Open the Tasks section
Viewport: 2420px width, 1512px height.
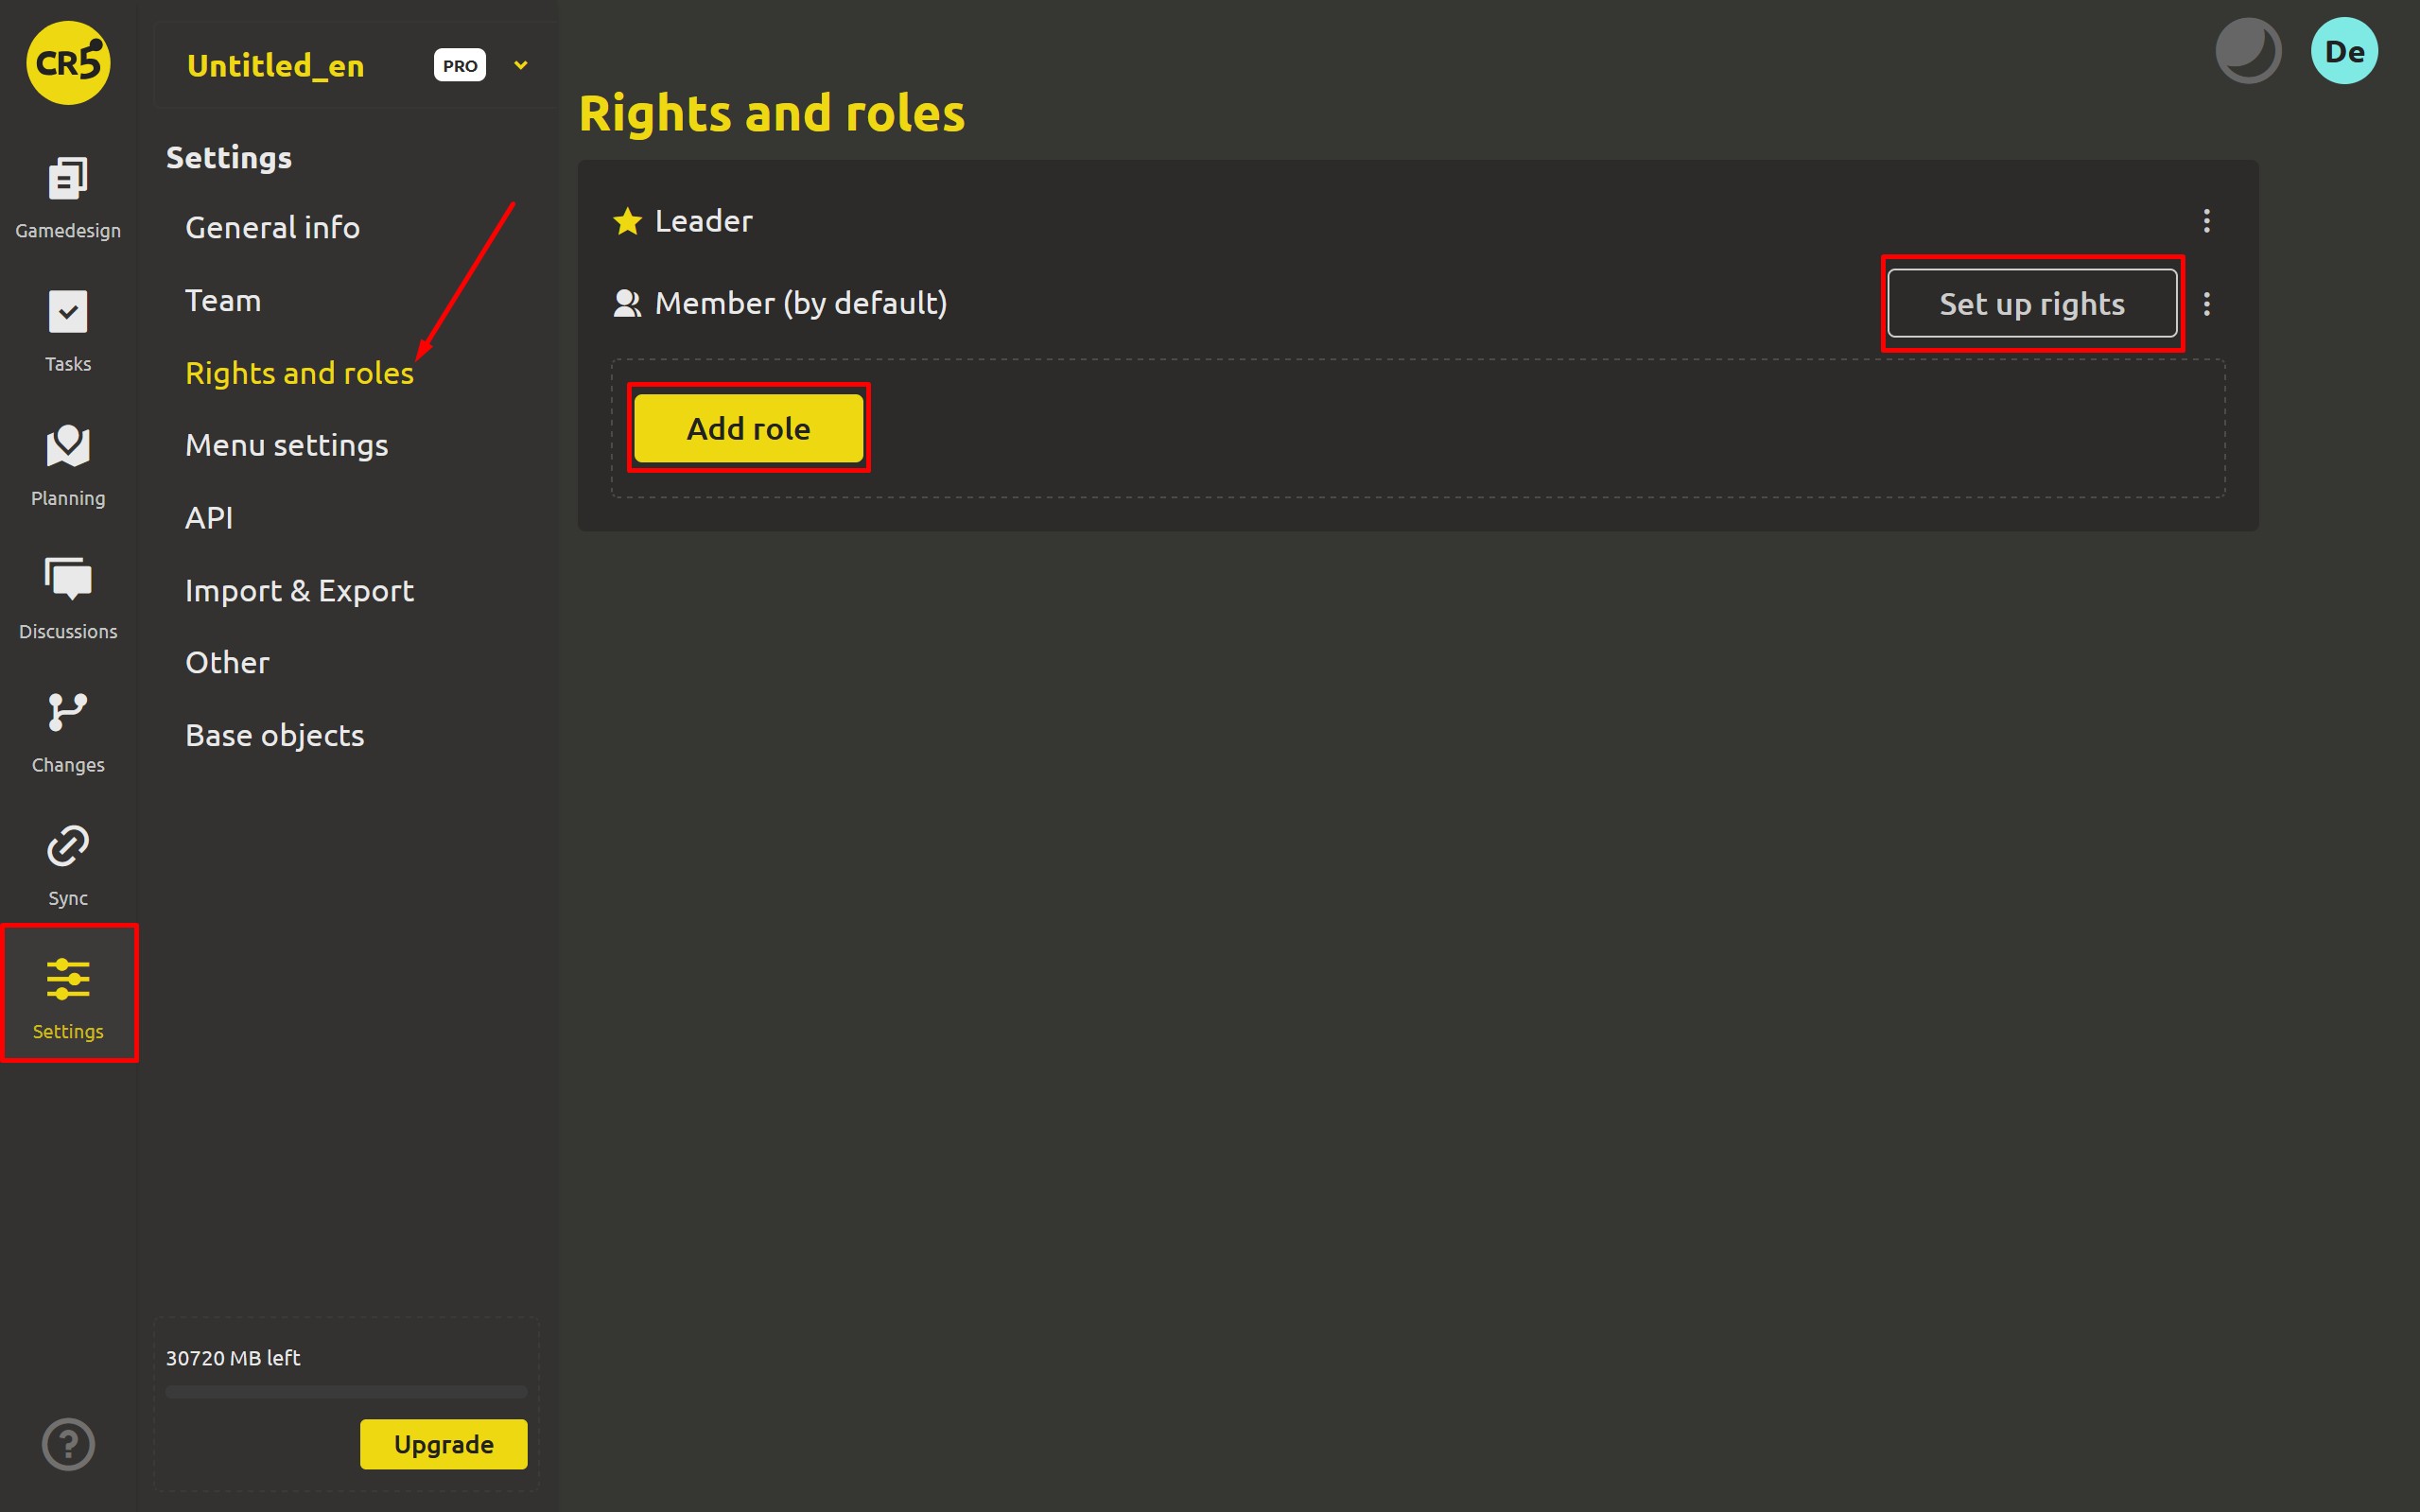[x=68, y=331]
